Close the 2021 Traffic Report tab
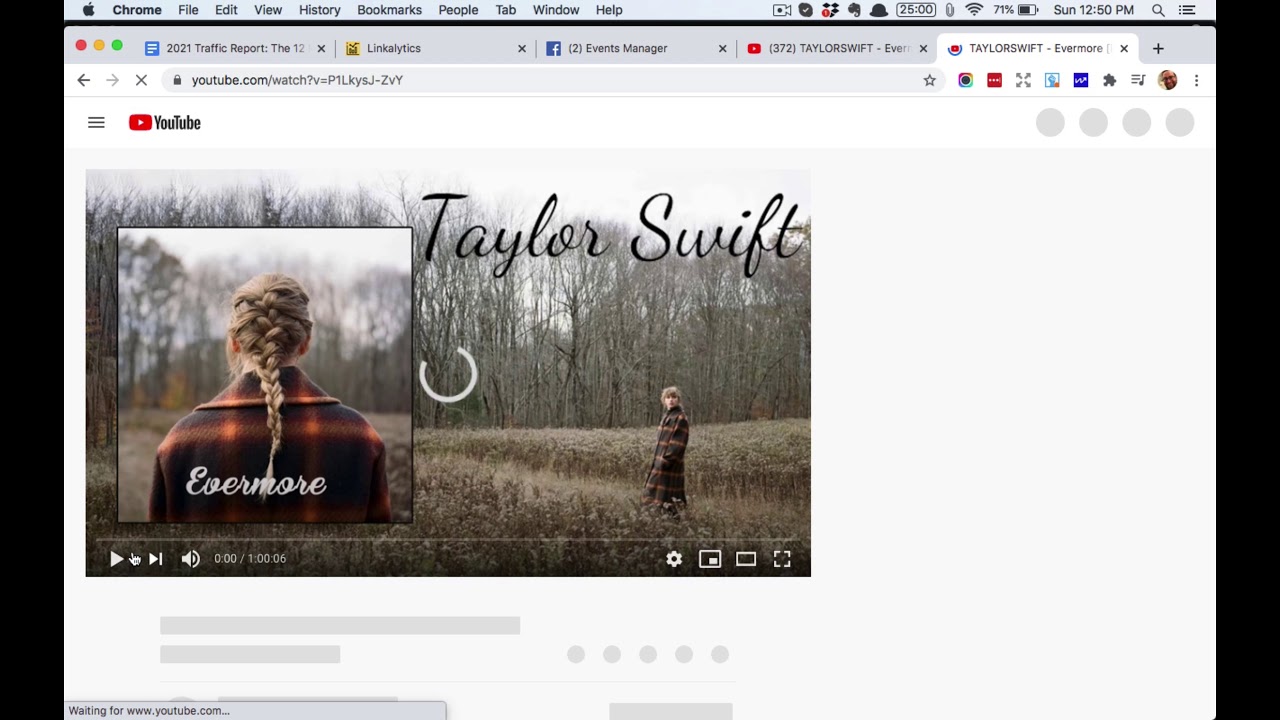Image resolution: width=1280 pixels, height=720 pixels. (x=321, y=48)
